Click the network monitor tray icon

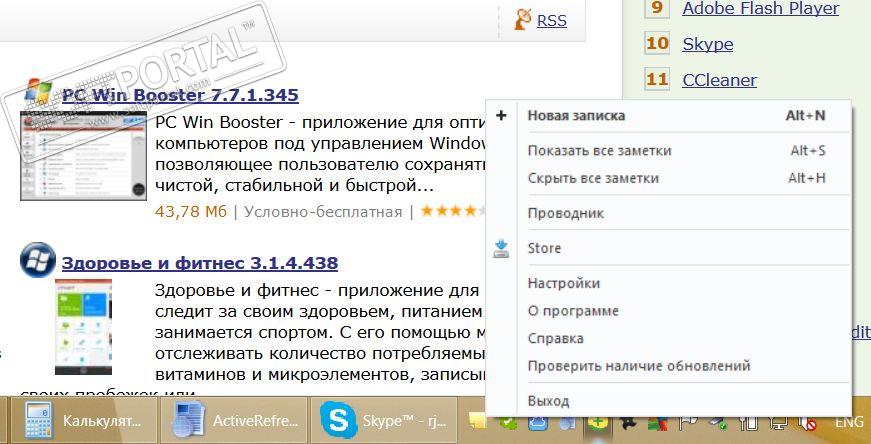click(777, 424)
